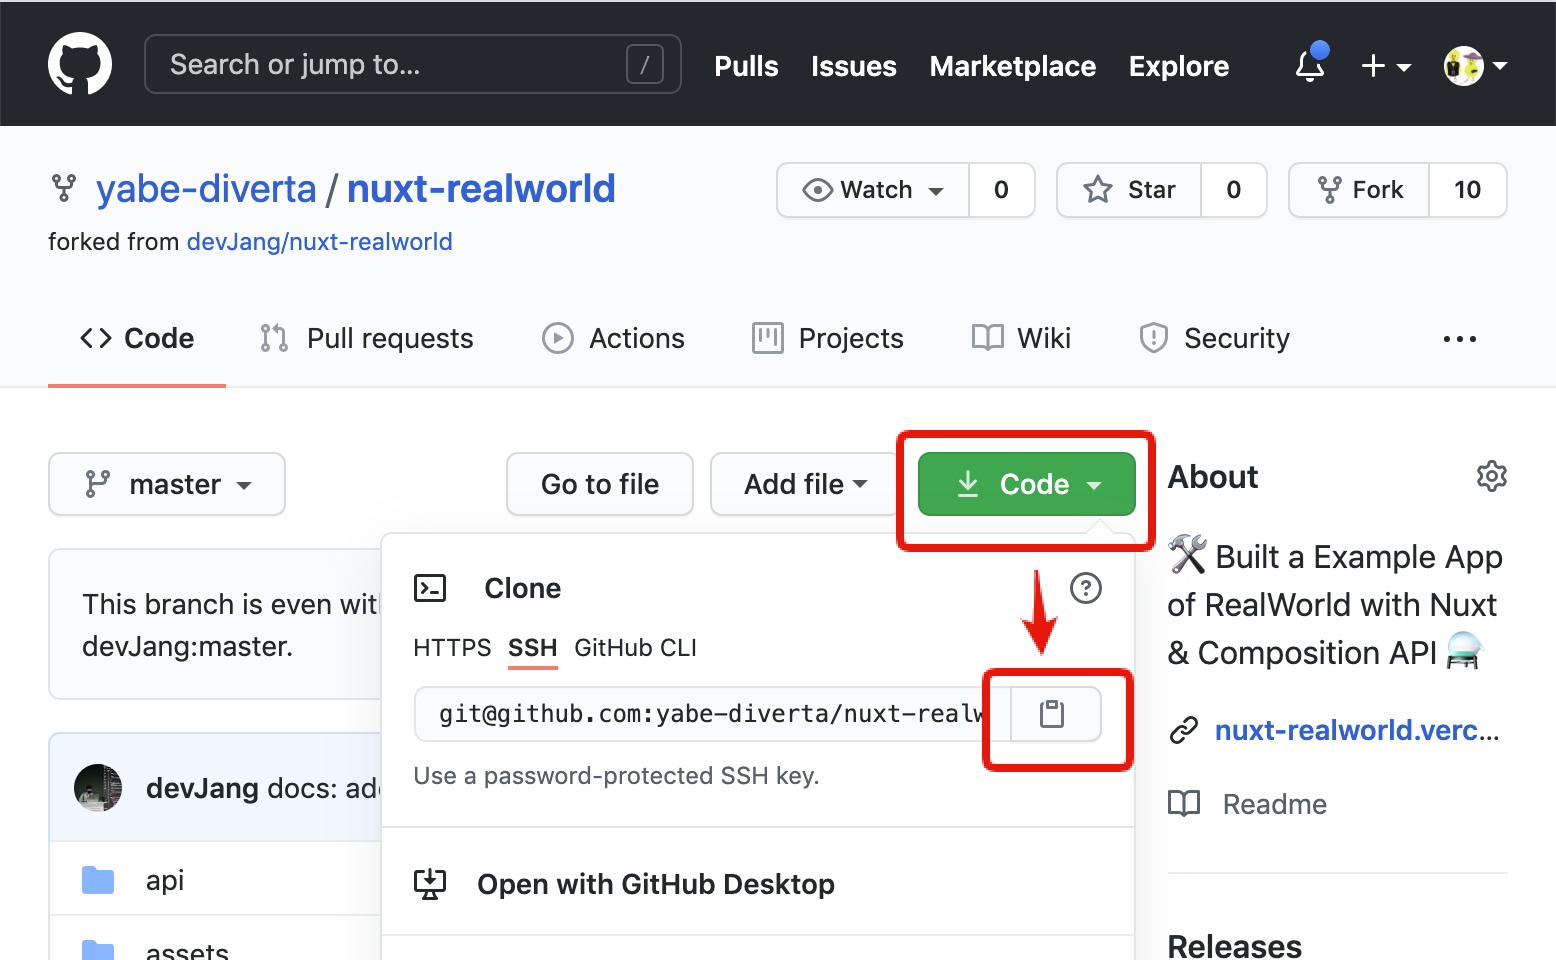This screenshot has width=1556, height=960.
Task: Fork this repository
Action: tap(1360, 190)
